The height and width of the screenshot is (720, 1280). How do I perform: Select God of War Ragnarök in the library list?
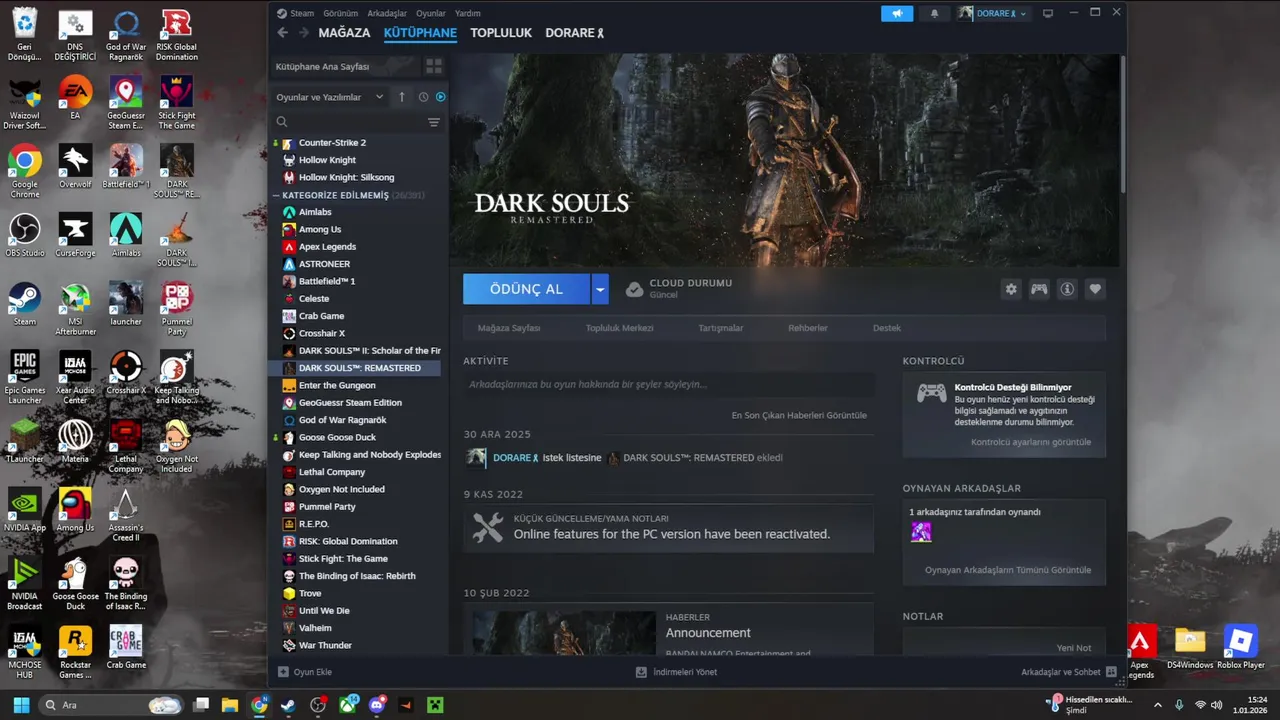coord(342,420)
